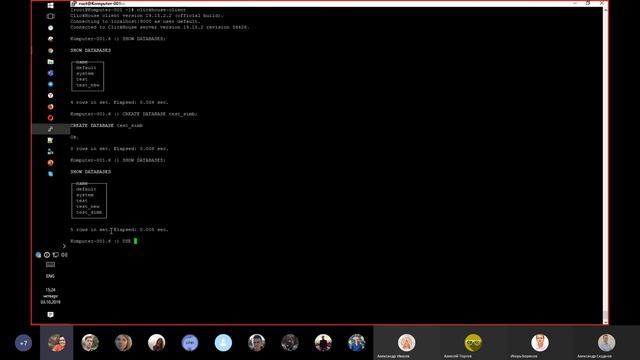Screen dimensions: 640x360
Task: Select the light-blue default silhouette avatar
Action: tap(223, 343)
